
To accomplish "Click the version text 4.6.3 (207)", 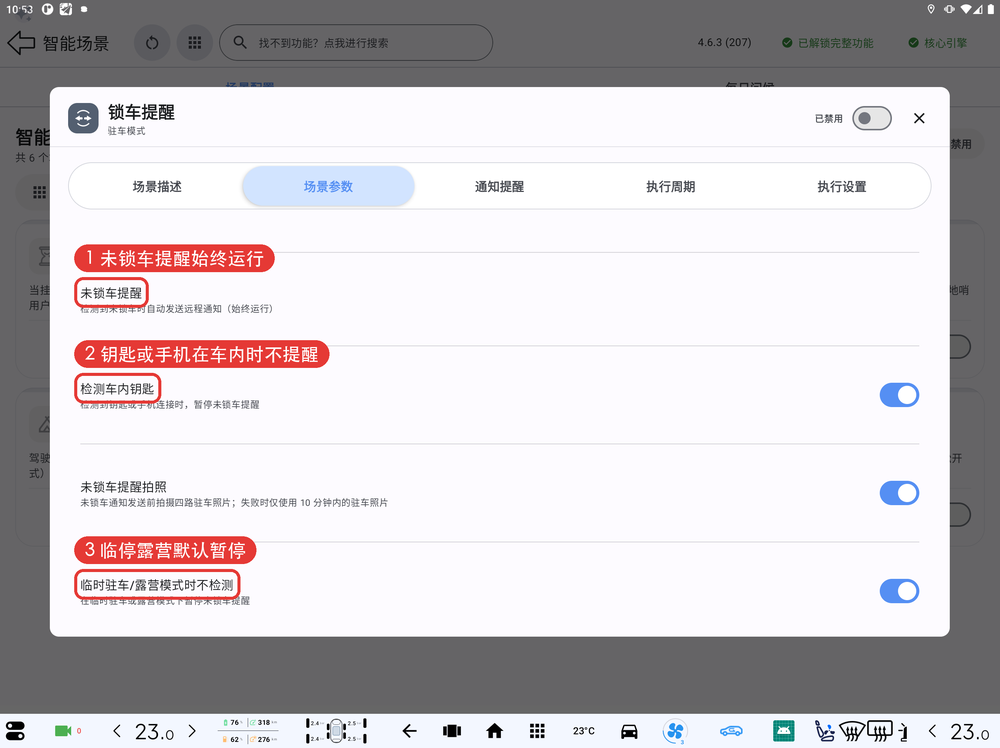I will pyautogui.click(x=724, y=43).
